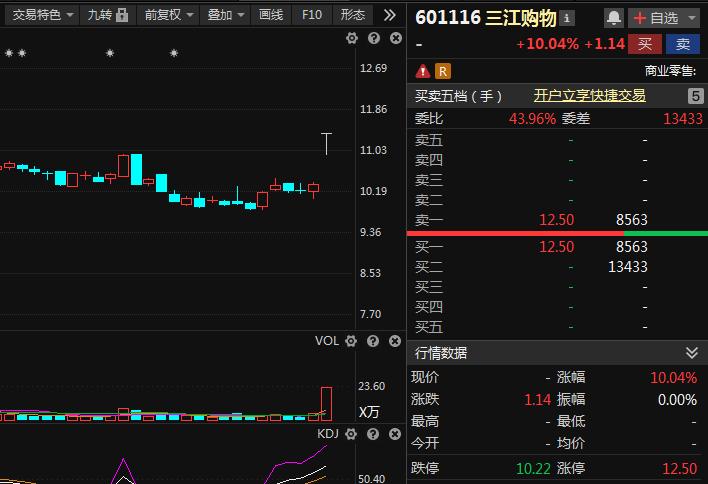Click the 买卖五档 panel heading
The width and height of the screenshot is (708, 484).
coord(458,96)
